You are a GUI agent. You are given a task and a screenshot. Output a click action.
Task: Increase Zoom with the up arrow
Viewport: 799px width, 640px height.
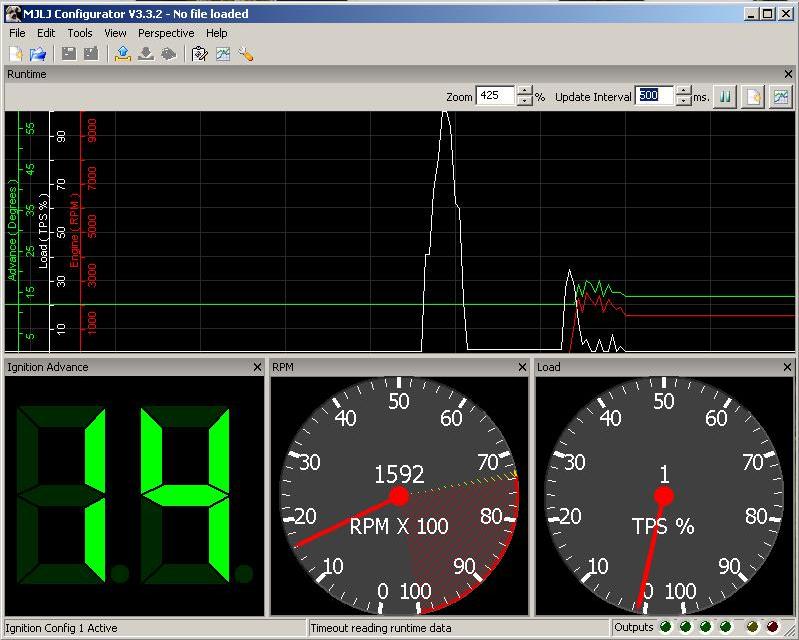click(x=524, y=91)
